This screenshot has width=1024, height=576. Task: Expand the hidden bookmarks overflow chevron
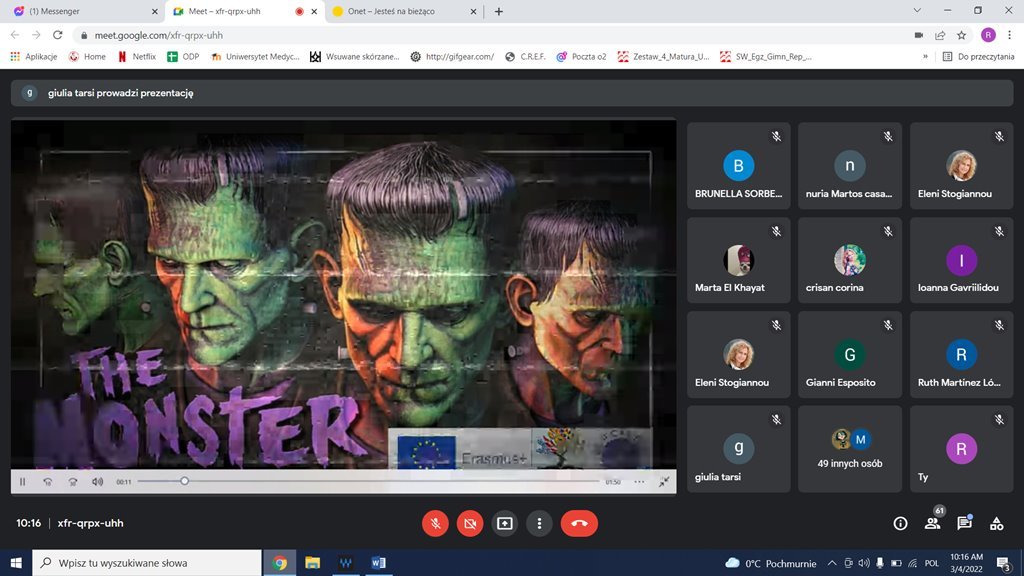click(925, 57)
